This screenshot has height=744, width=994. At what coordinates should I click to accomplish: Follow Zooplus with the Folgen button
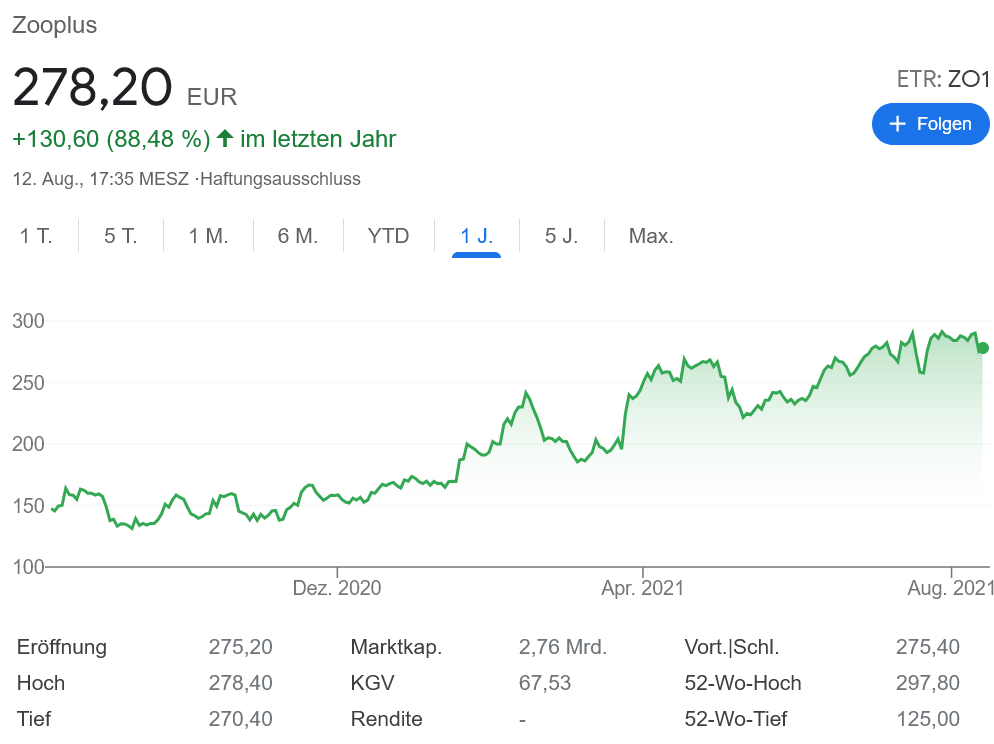pos(930,124)
